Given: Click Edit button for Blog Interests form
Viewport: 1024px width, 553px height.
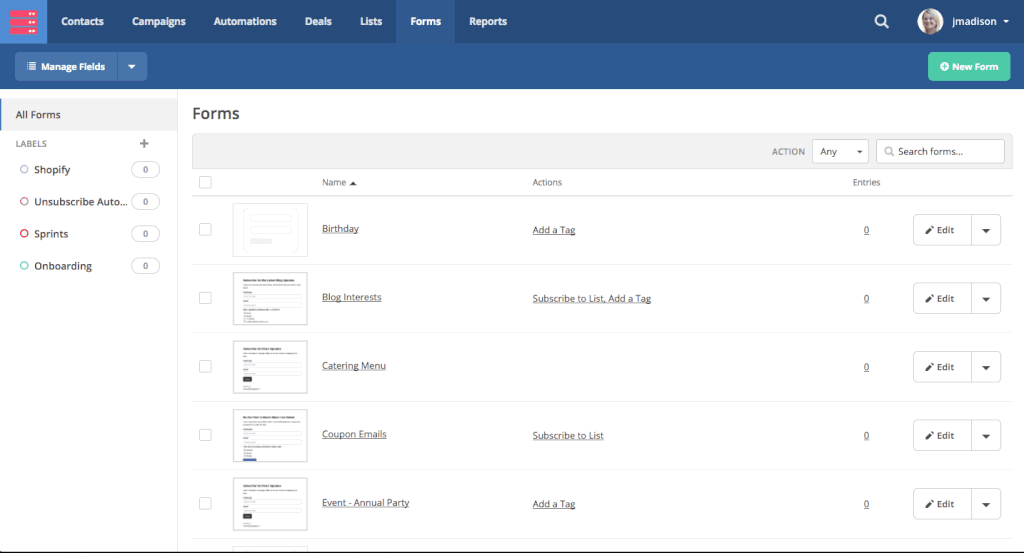Looking at the screenshot, I should click(x=942, y=298).
